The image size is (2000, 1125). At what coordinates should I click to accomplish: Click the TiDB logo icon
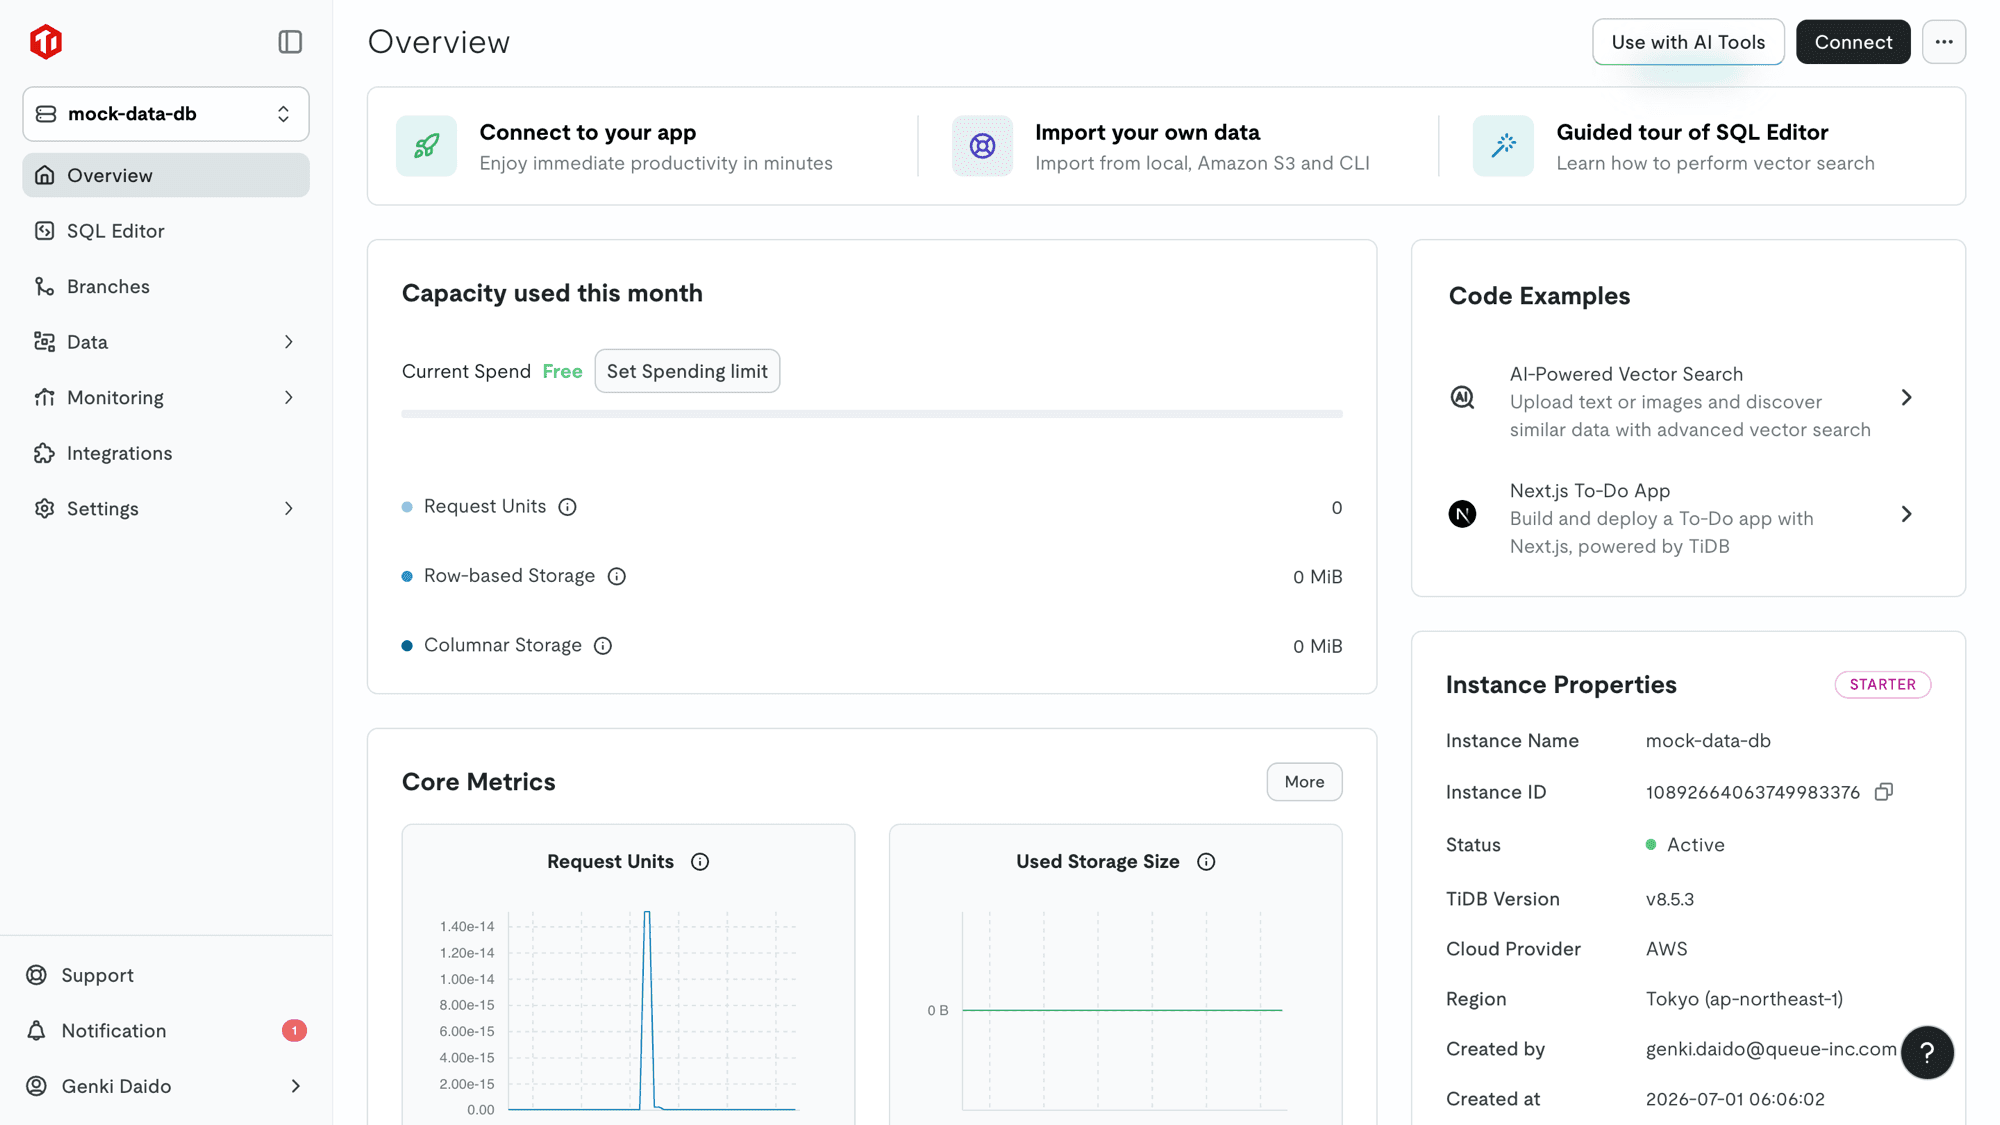pos(46,42)
